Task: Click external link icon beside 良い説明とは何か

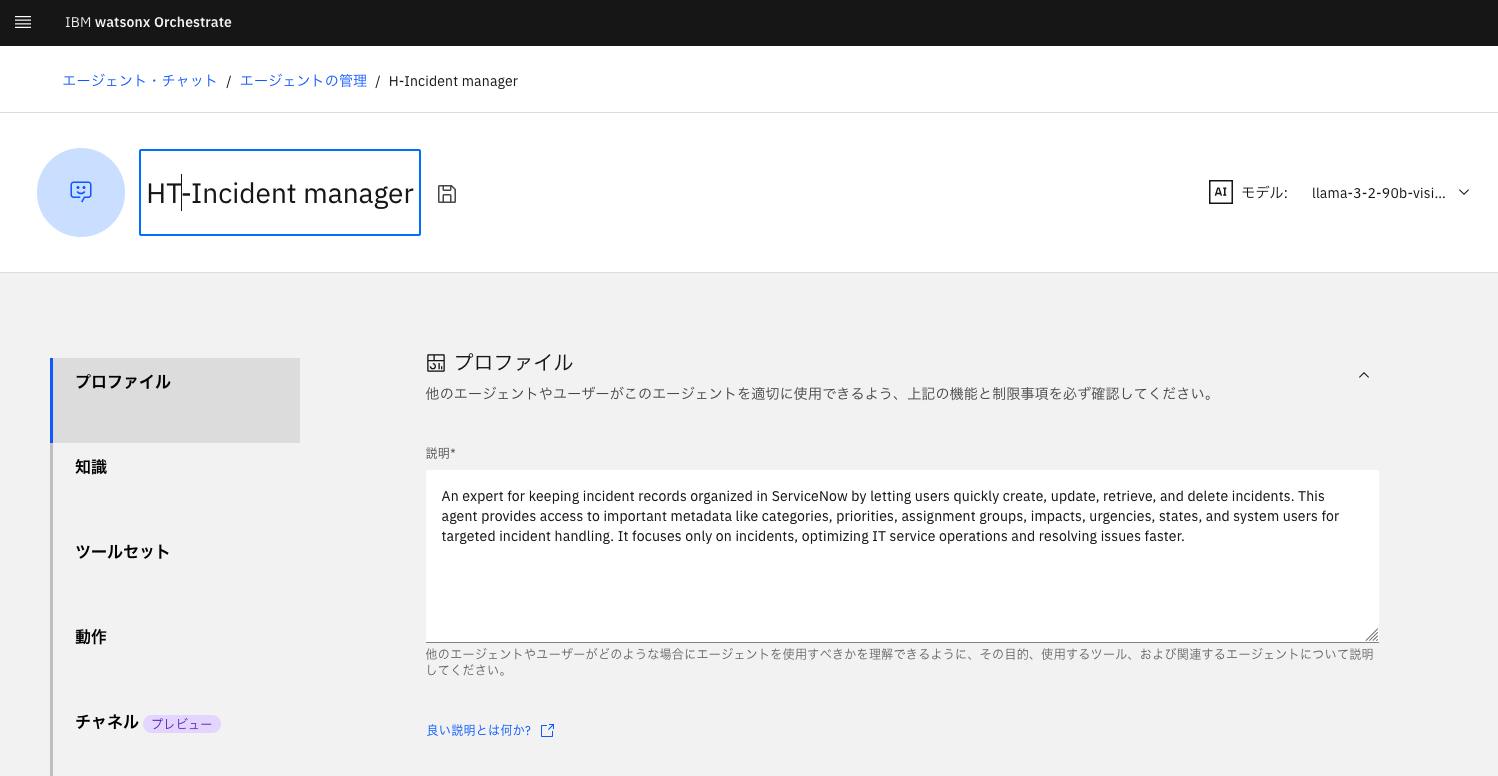Action: click(x=547, y=731)
